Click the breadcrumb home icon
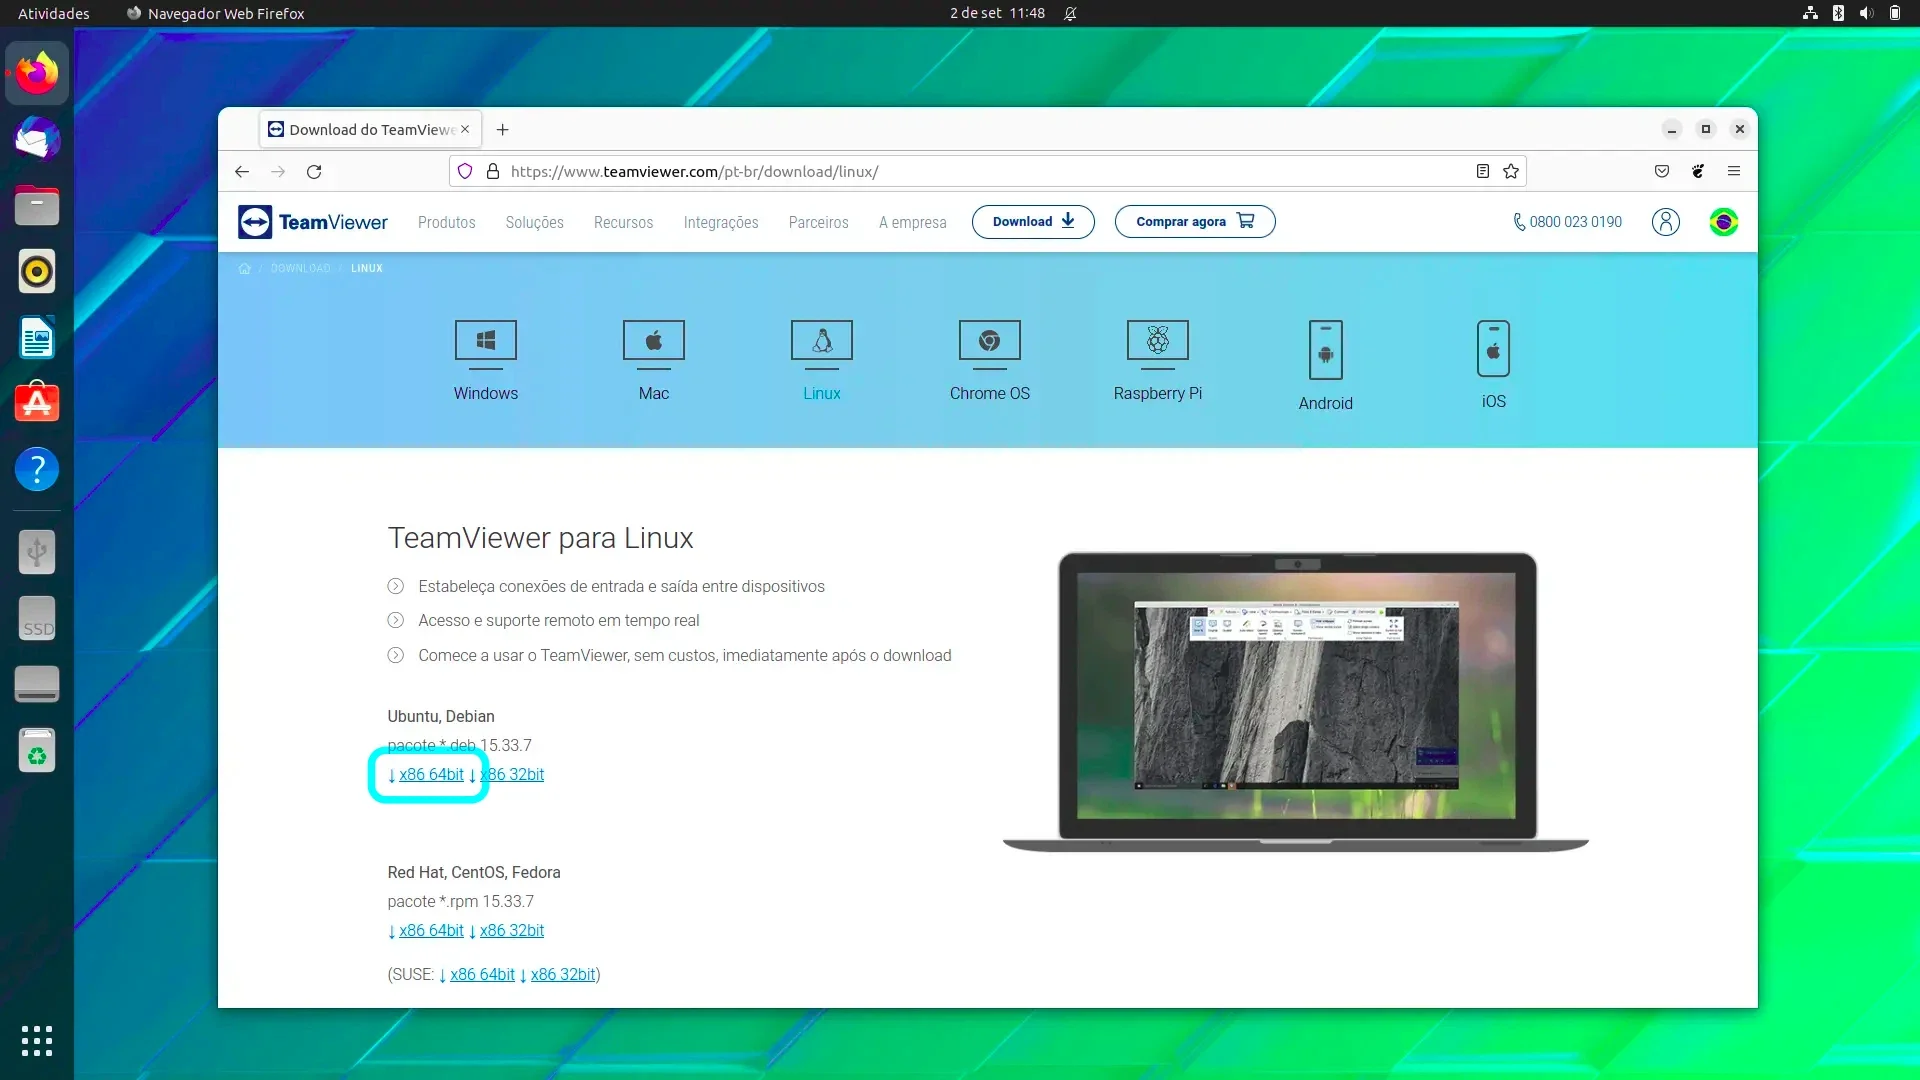This screenshot has height=1080, width=1920. [244, 268]
